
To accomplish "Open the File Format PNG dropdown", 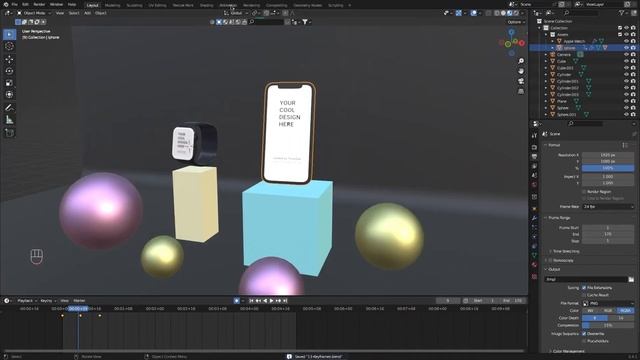I will (608, 304).
